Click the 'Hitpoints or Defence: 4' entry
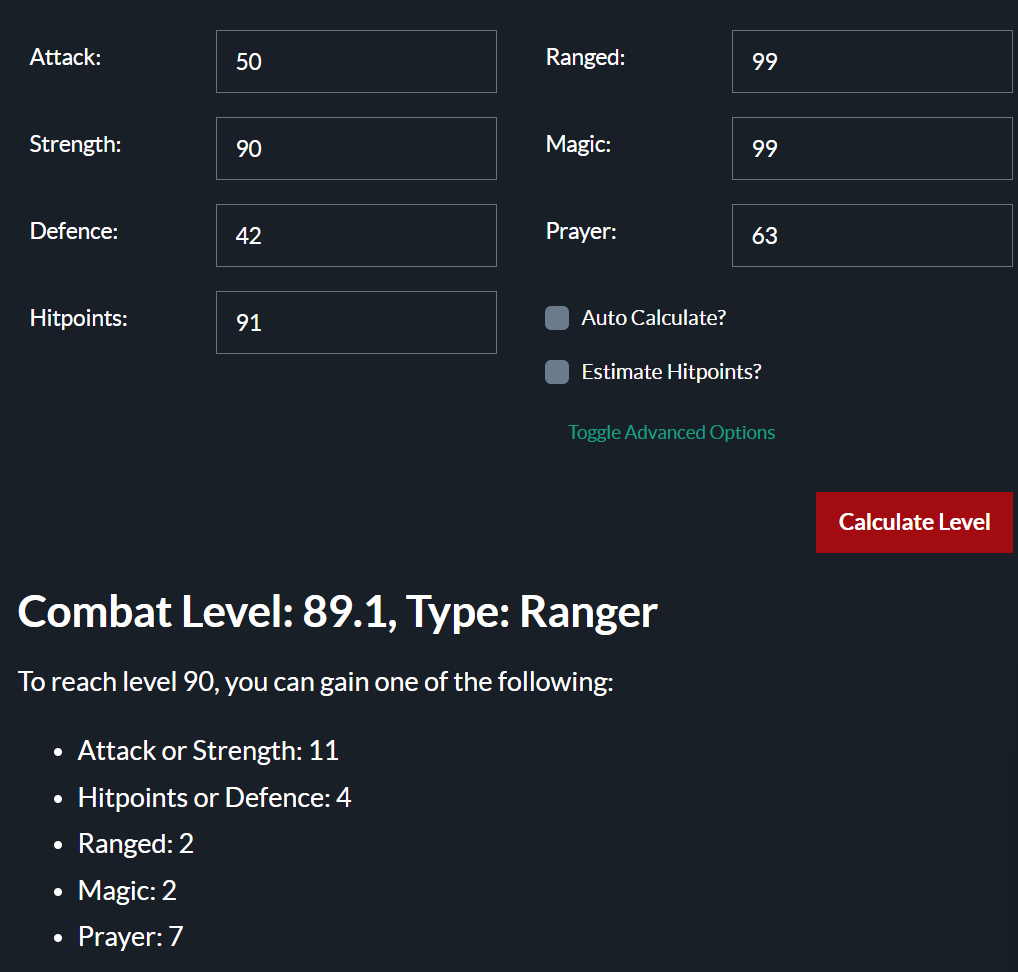Image resolution: width=1018 pixels, height=972 pixels. click(x=214, y=797)
